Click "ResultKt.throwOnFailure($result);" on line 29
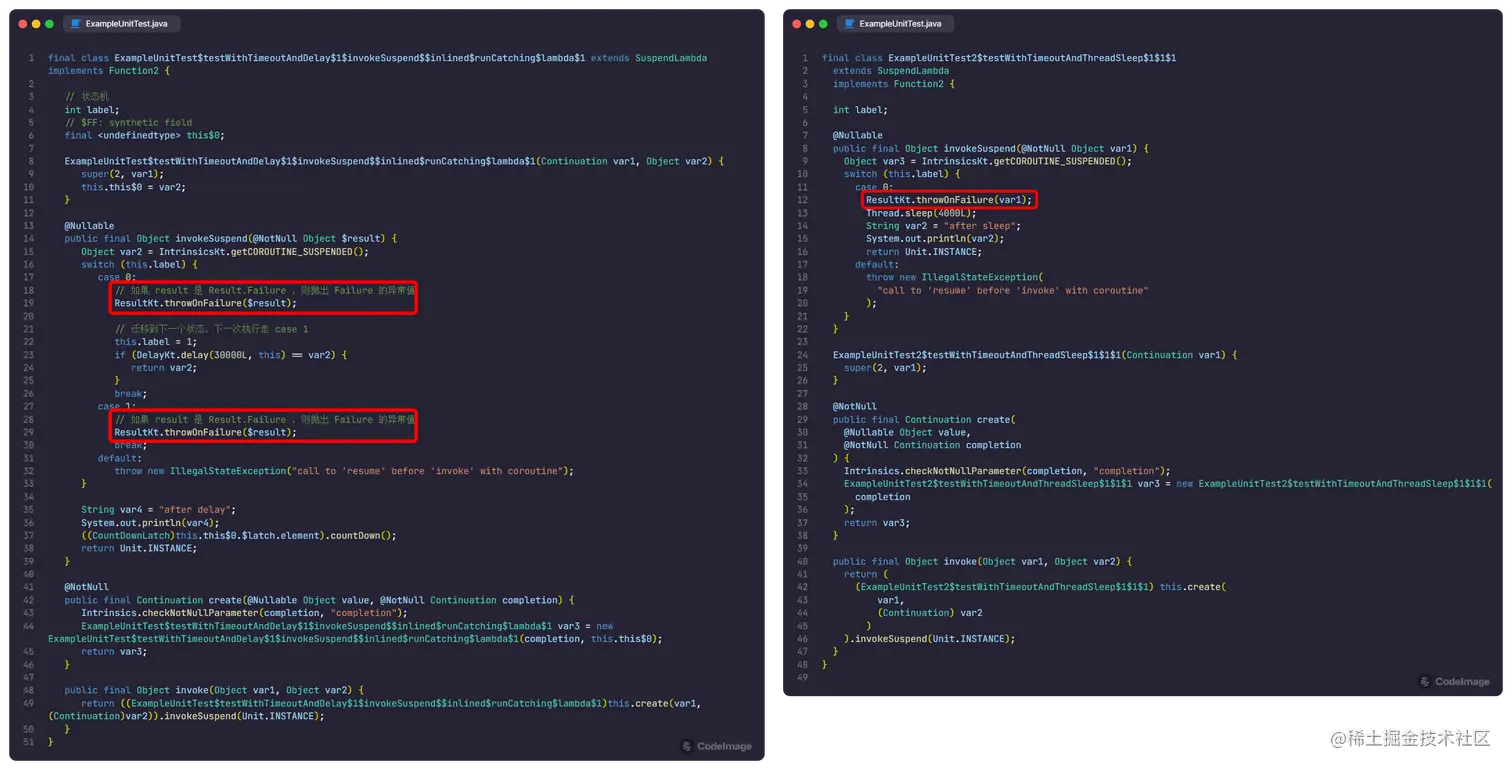 tap(206, 433)
